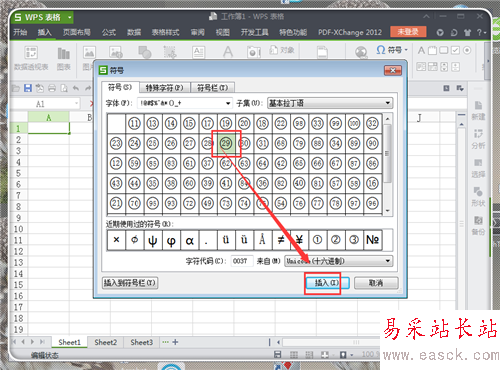
Task: Select the 符号(S) tab
Action: [x=120, y=87]
